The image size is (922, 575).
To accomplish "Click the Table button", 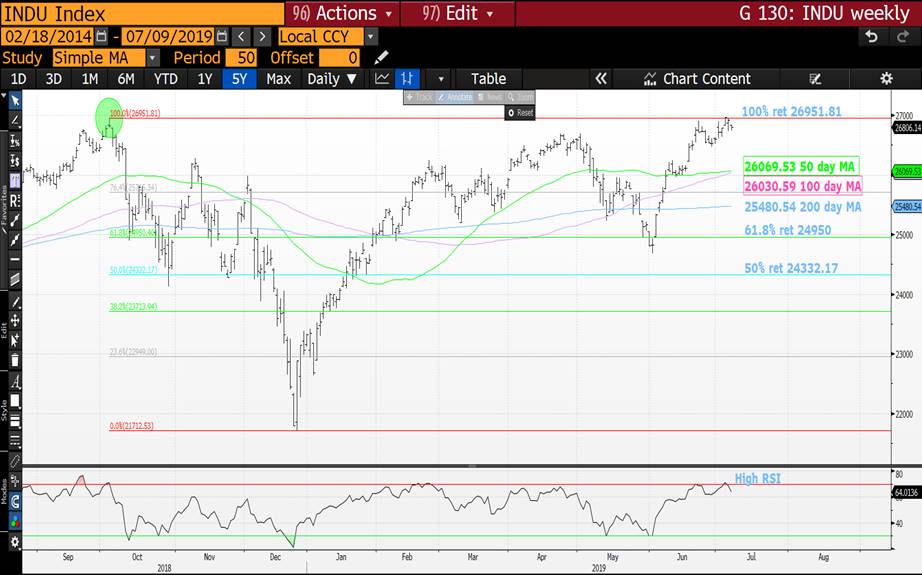I will (488, 79).
